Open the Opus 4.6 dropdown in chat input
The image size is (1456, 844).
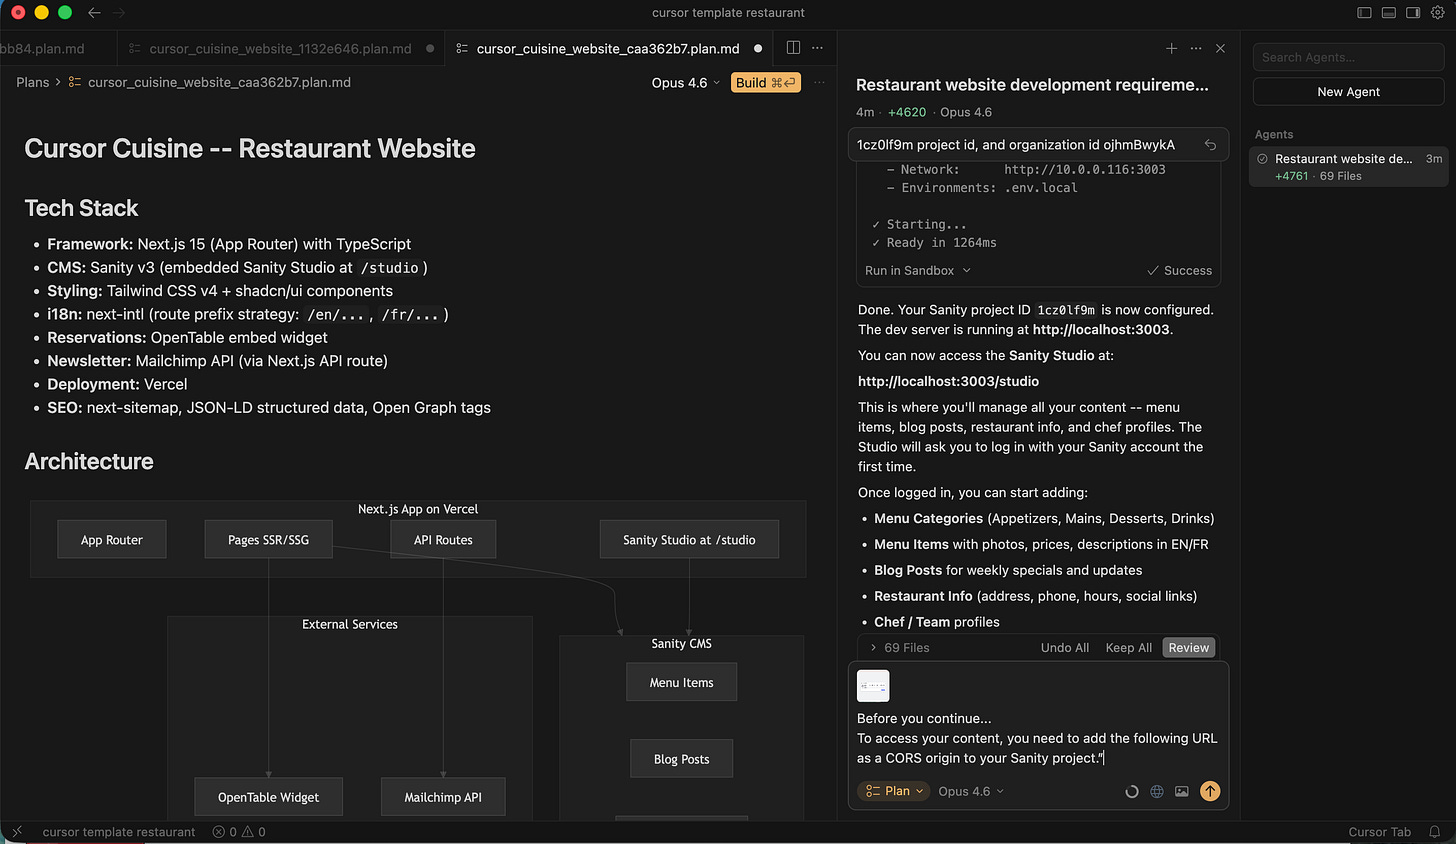click(970, 791)
